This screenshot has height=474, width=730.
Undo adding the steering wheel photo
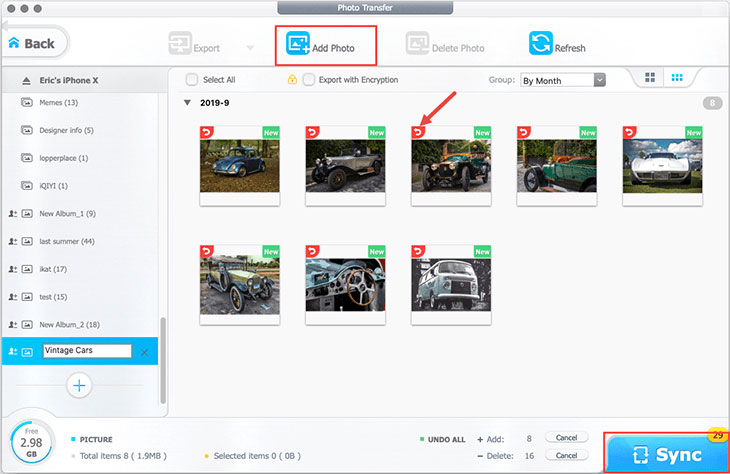[x=312, y=251]
